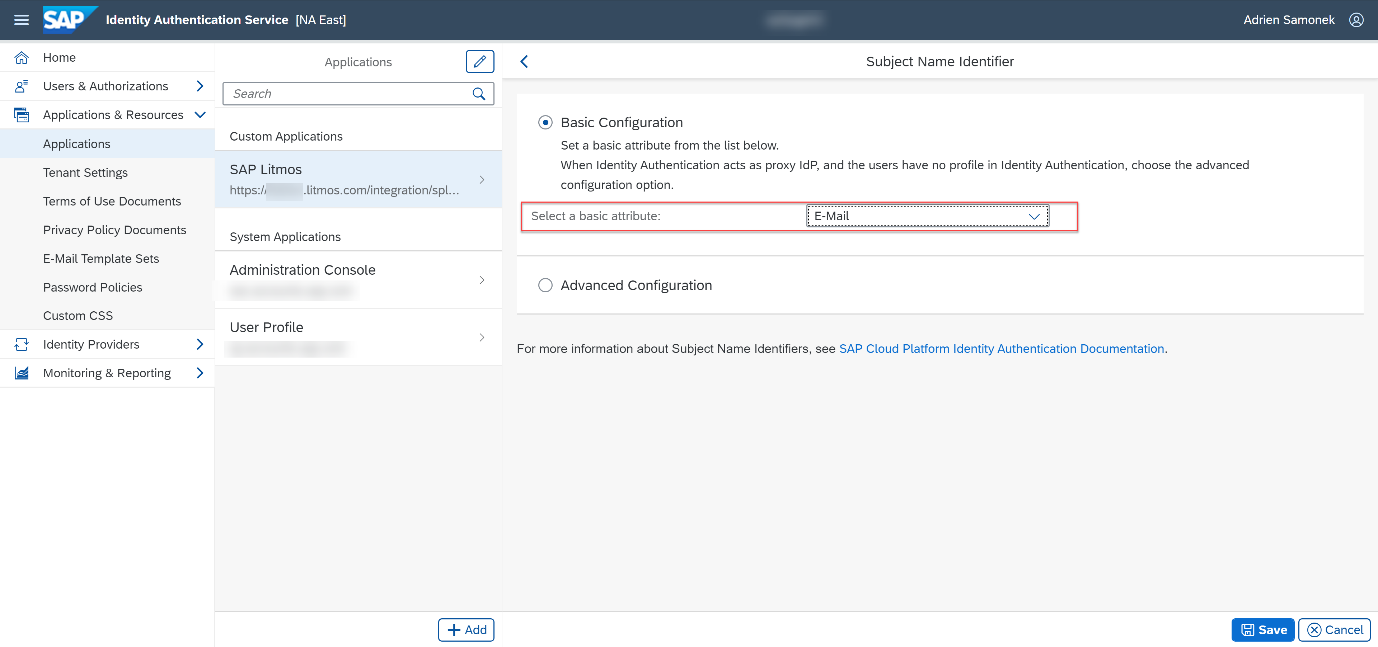The height and width of the screenshot is (647, 1378).
Task: Click the Custom Applications heading
Action: [286, 136]
